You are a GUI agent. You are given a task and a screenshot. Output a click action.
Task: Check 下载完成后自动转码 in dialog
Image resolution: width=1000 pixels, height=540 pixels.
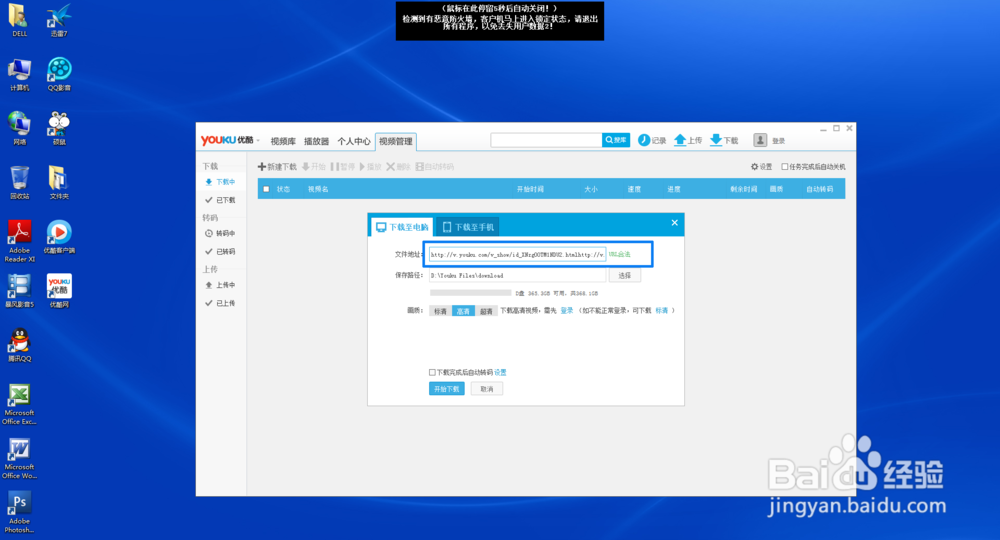pos(432,372)
